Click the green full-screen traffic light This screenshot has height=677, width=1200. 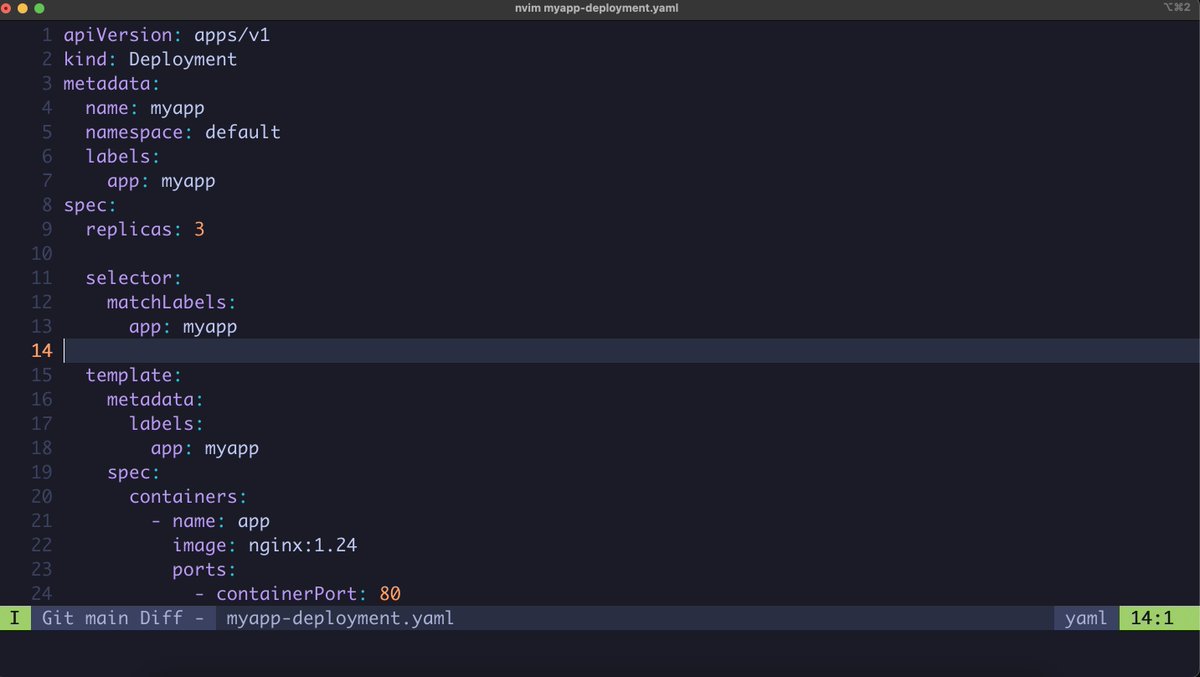[x=40, y=8]
